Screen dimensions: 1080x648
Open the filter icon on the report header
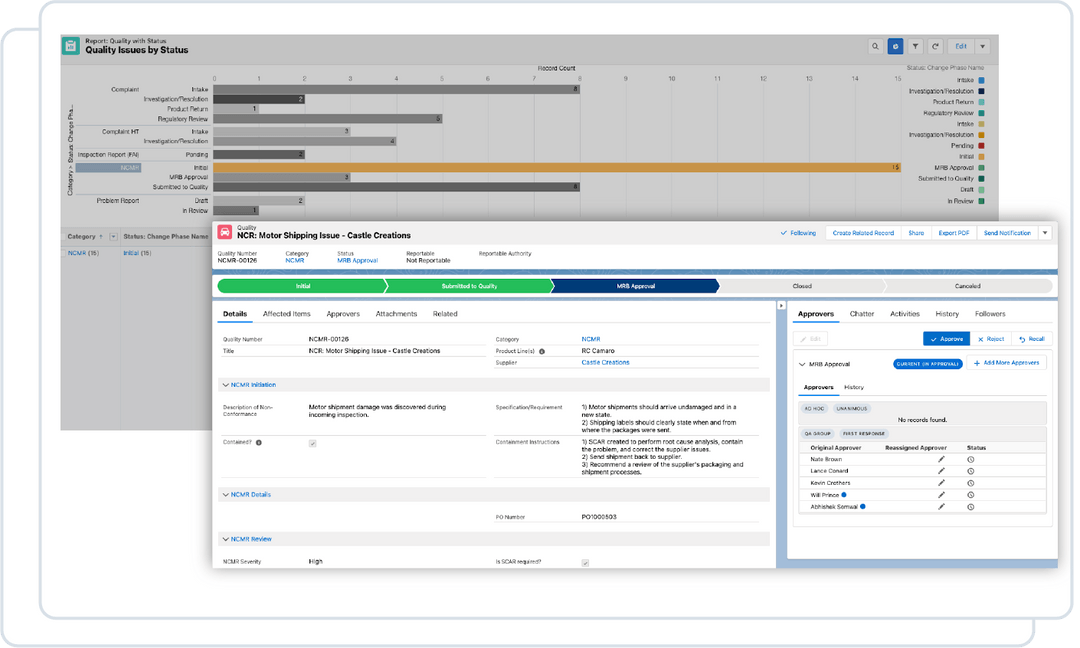pyautogui.click(x=915, y=46)
